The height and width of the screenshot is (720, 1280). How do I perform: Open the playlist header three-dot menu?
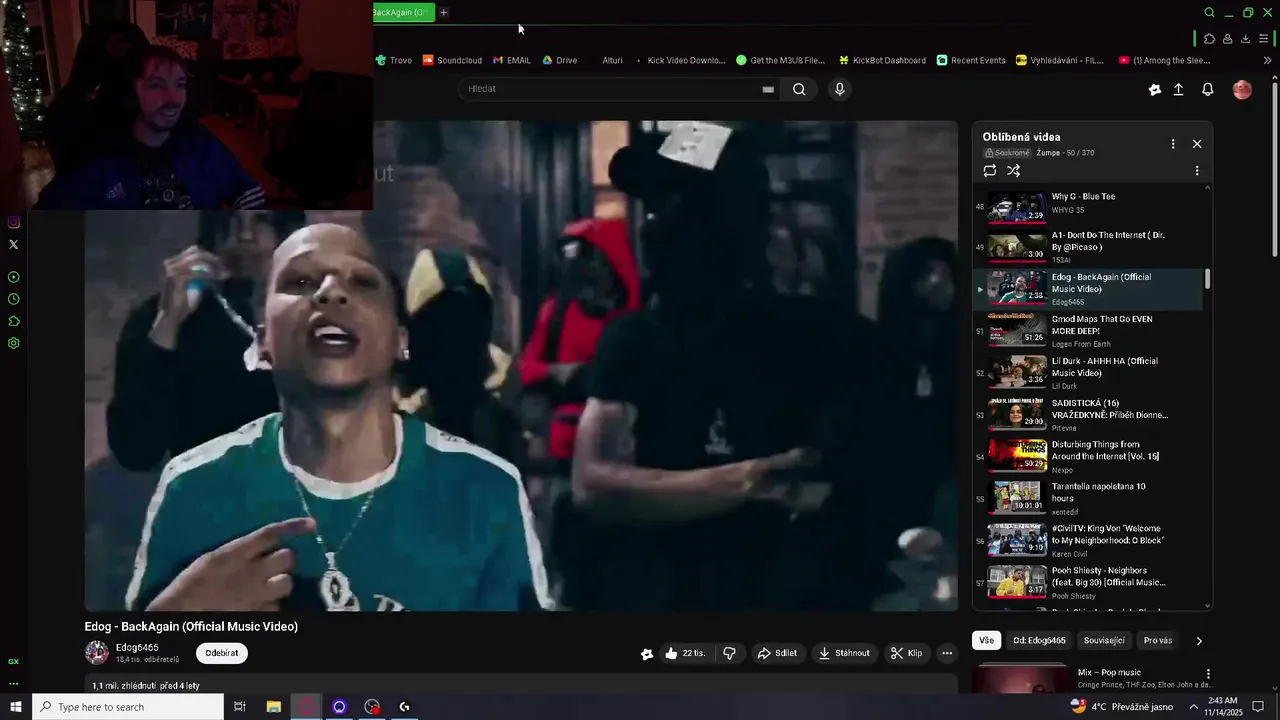pos(1173,144)
